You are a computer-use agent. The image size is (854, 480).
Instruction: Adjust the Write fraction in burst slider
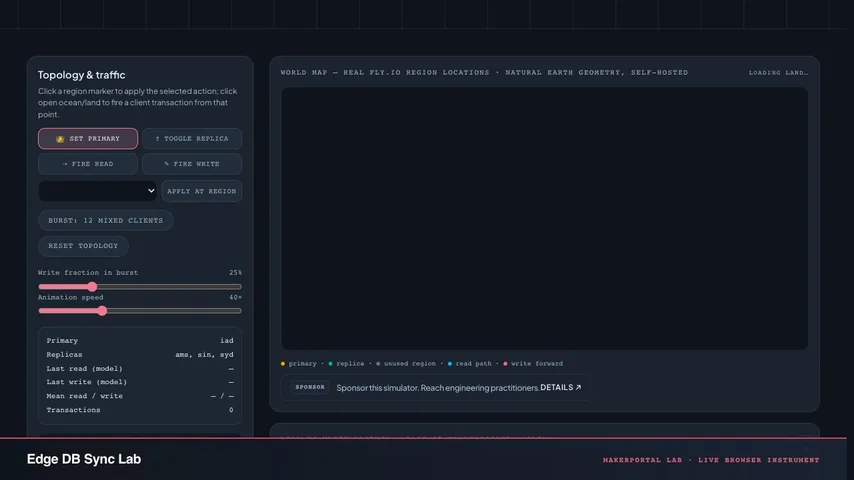point(140,286)
